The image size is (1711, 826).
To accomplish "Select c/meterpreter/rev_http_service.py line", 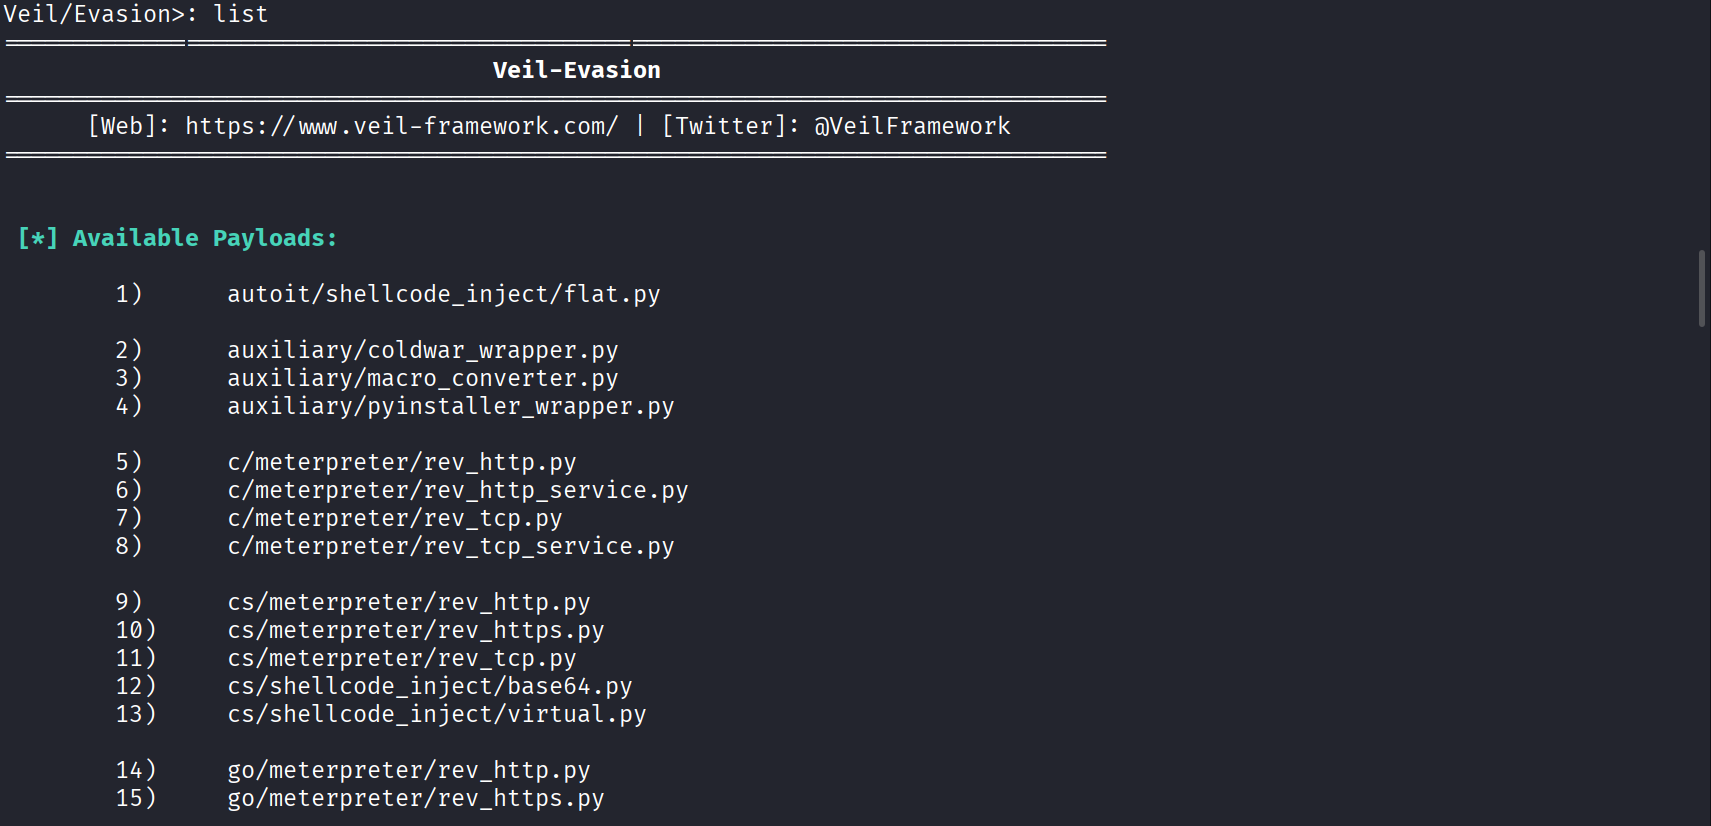I will 457,490.
